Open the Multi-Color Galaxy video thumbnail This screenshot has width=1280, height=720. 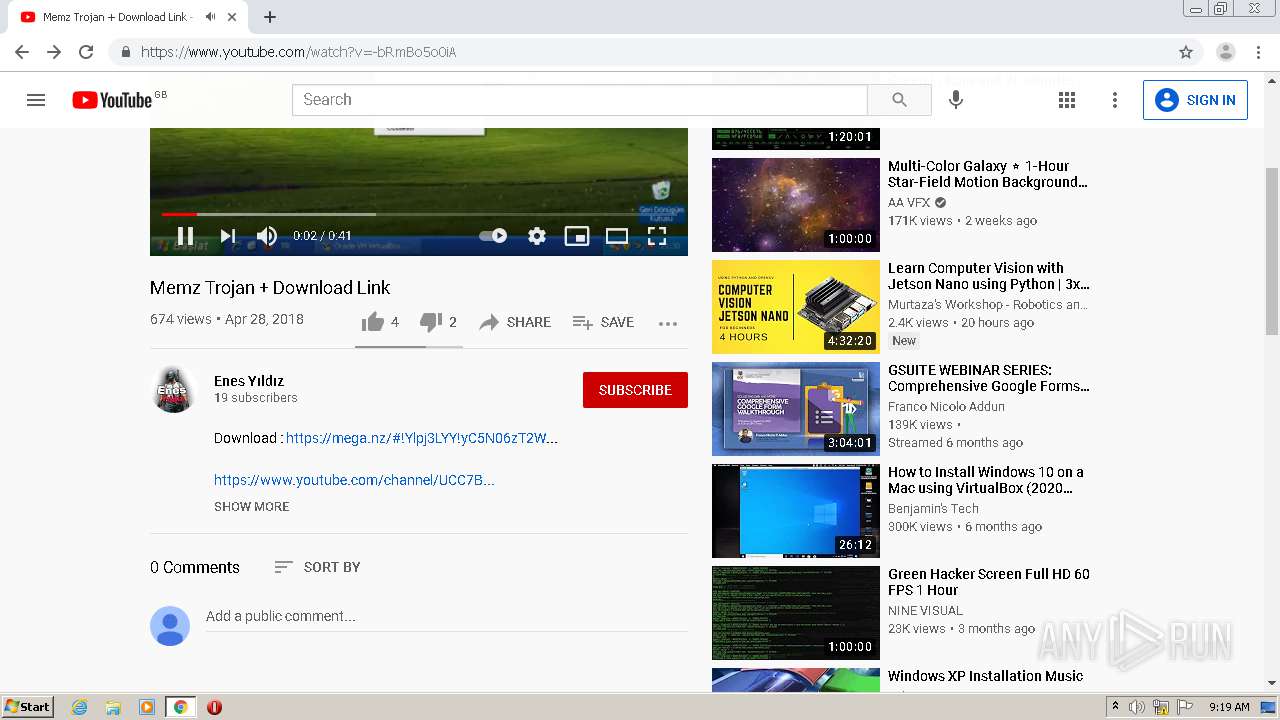point(796,205)
